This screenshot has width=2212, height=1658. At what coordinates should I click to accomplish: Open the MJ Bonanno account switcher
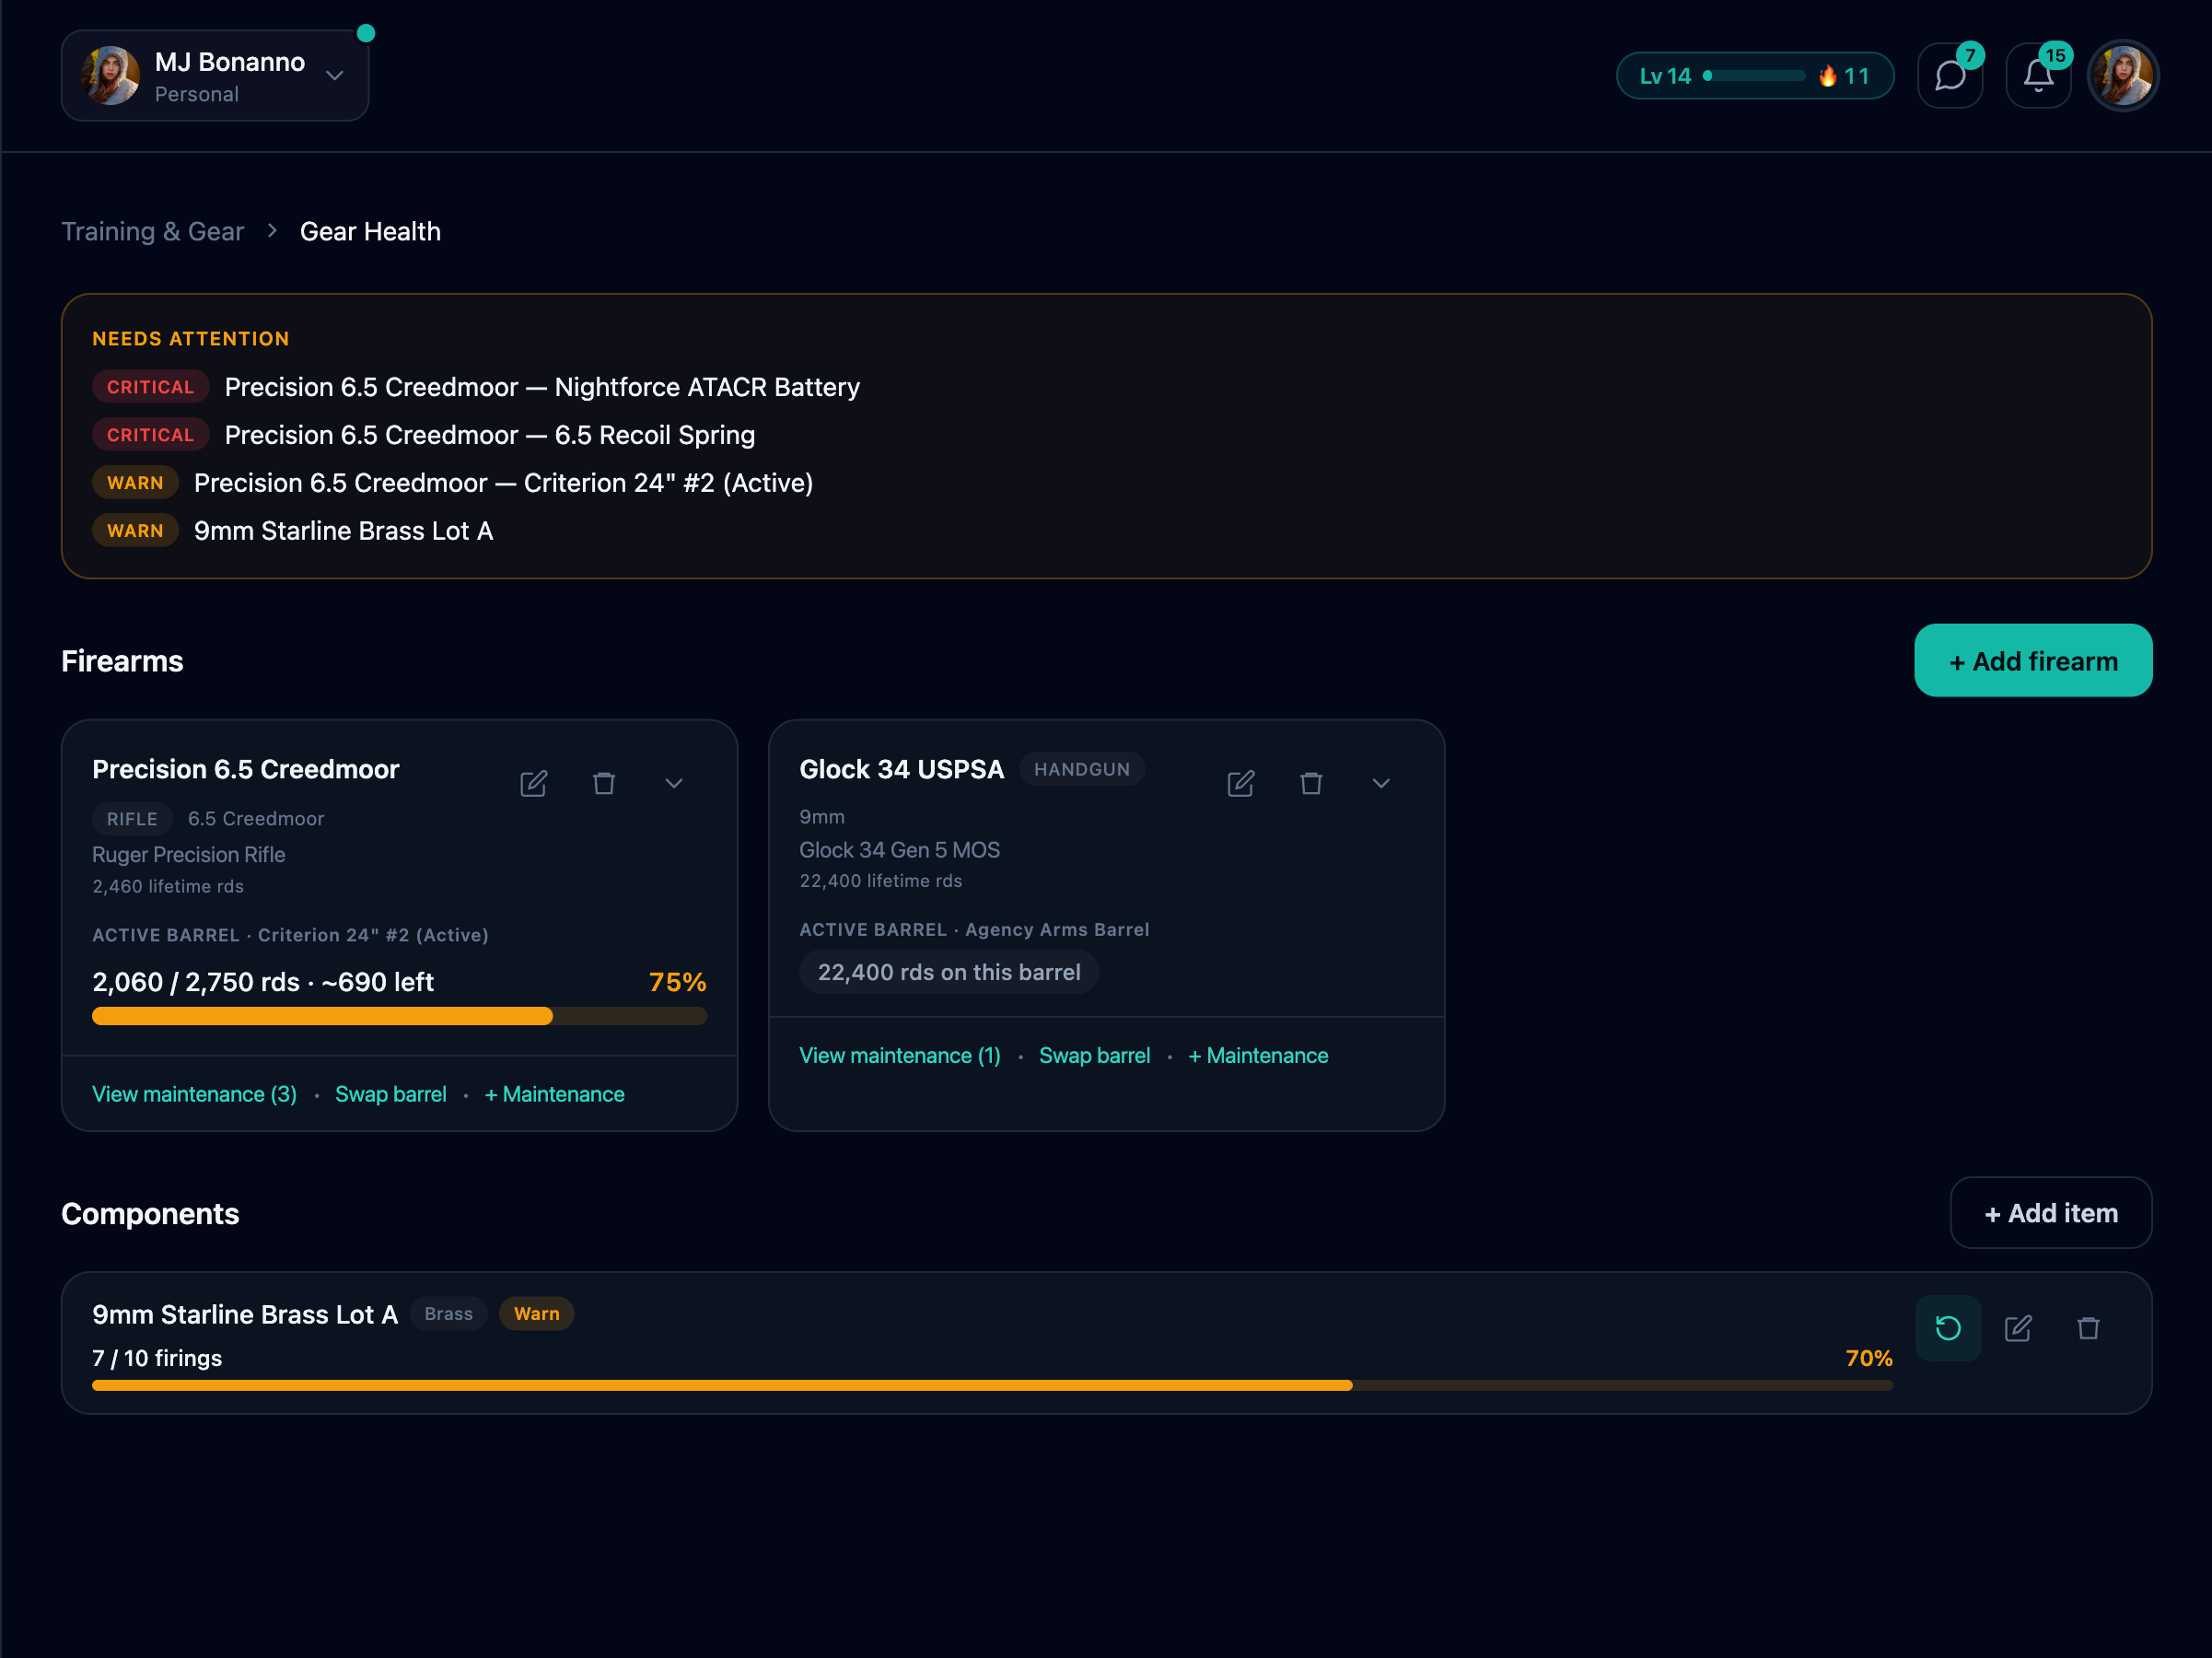(215, 76)
